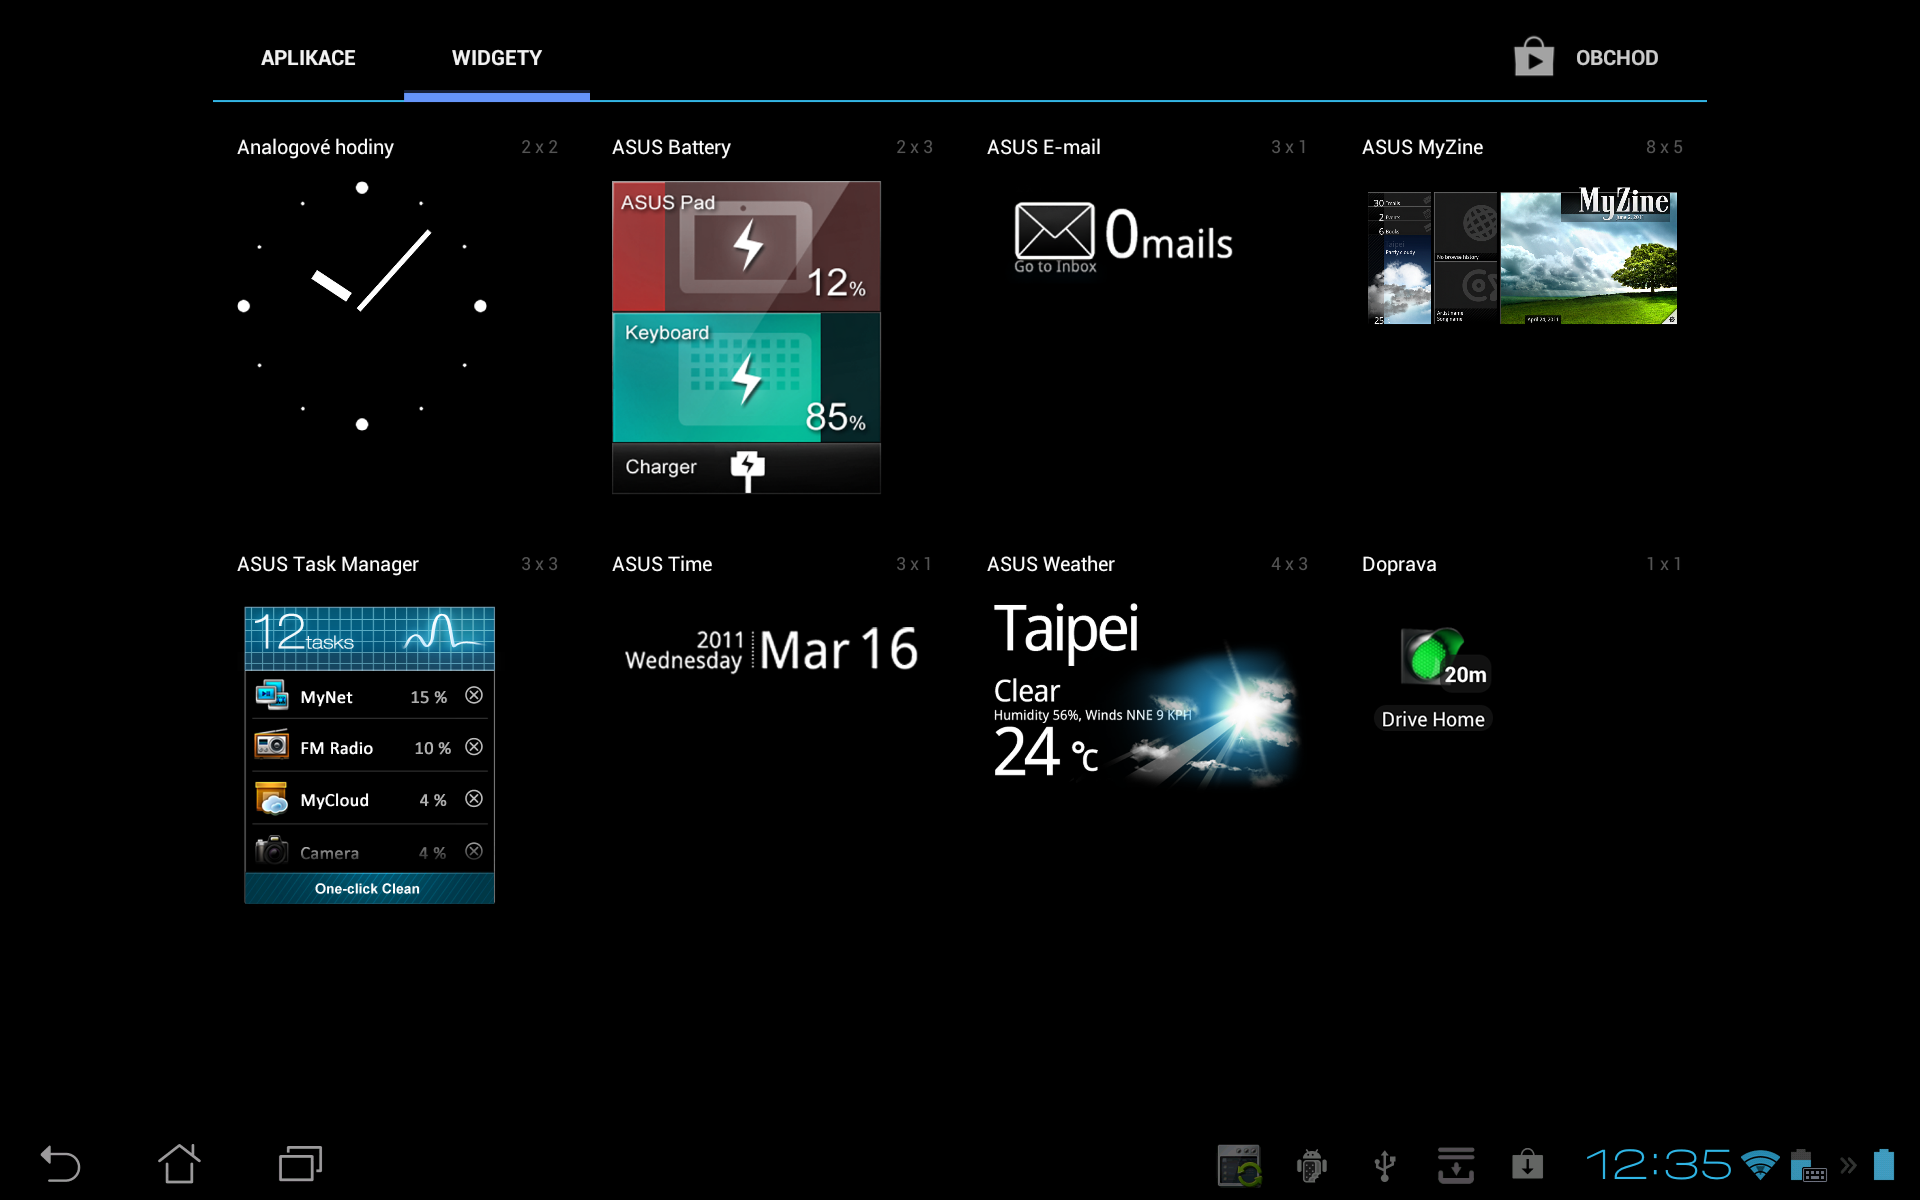
Task: Click the MyCloud icon in Task Manager
Action: pos(270,799)
